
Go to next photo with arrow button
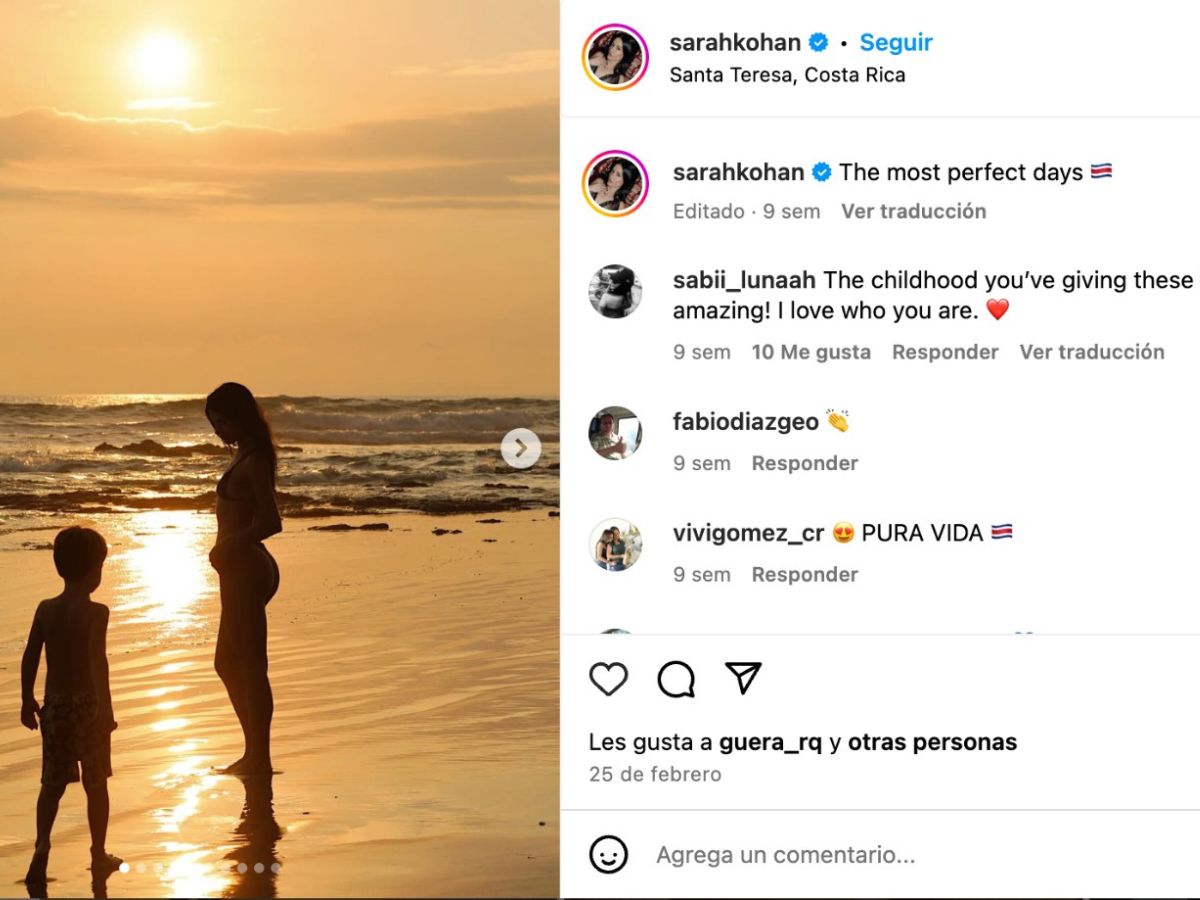coord(520,448)
